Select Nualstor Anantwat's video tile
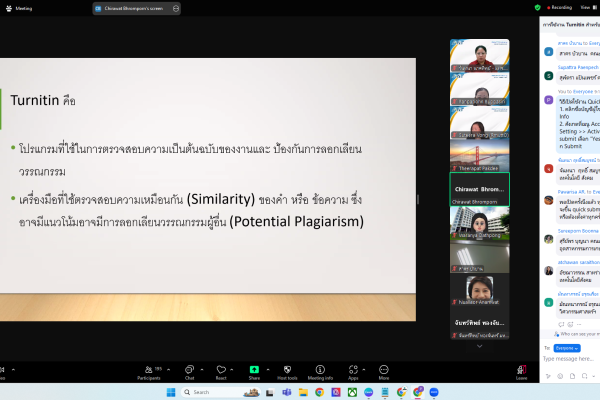The image size is (600, 400). point(479,290)
